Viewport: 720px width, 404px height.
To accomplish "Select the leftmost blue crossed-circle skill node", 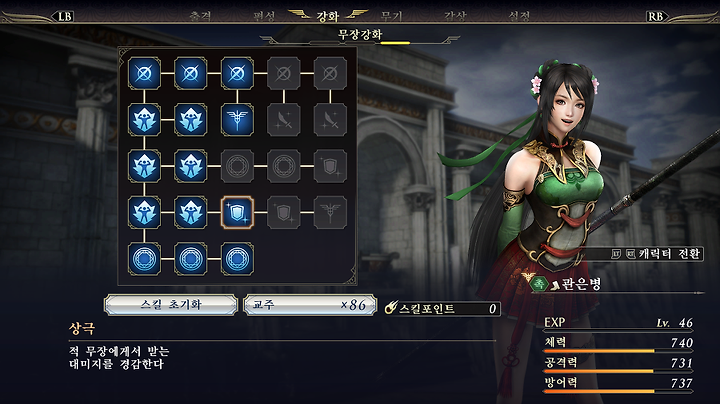I will pyautogui.click(x=144, y=73).
